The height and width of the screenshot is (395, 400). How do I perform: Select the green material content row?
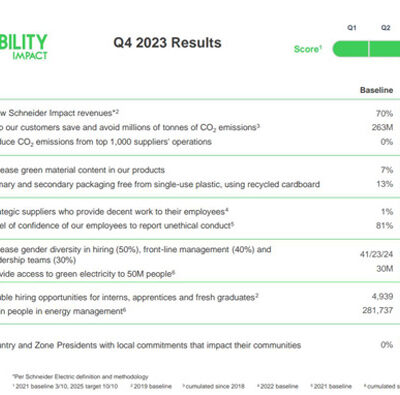pos(200,170)
